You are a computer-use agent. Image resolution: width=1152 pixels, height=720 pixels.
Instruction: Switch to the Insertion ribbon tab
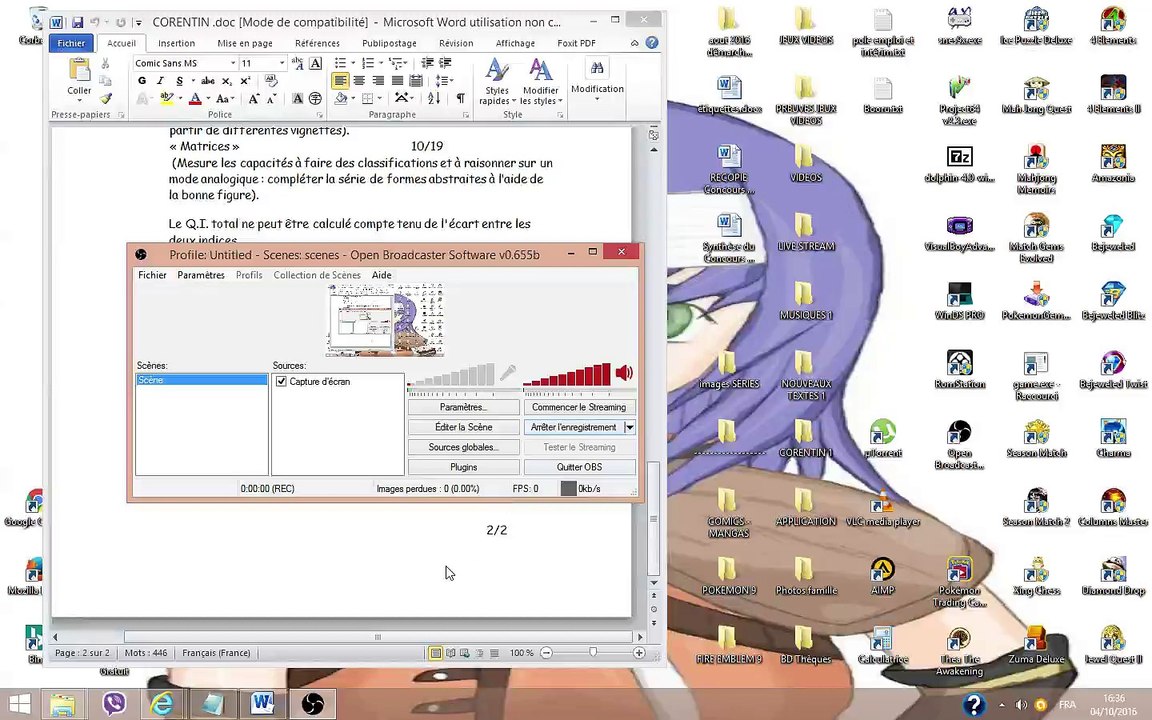pos(176,43)
